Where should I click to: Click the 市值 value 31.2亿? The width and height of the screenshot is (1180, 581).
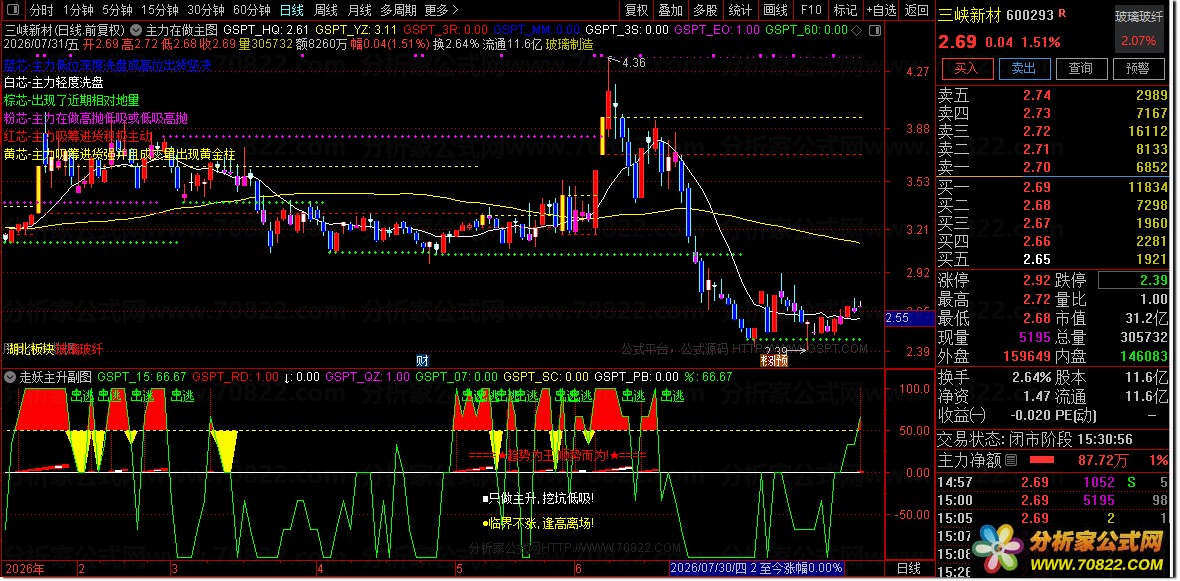click(x=1146, y=320)
